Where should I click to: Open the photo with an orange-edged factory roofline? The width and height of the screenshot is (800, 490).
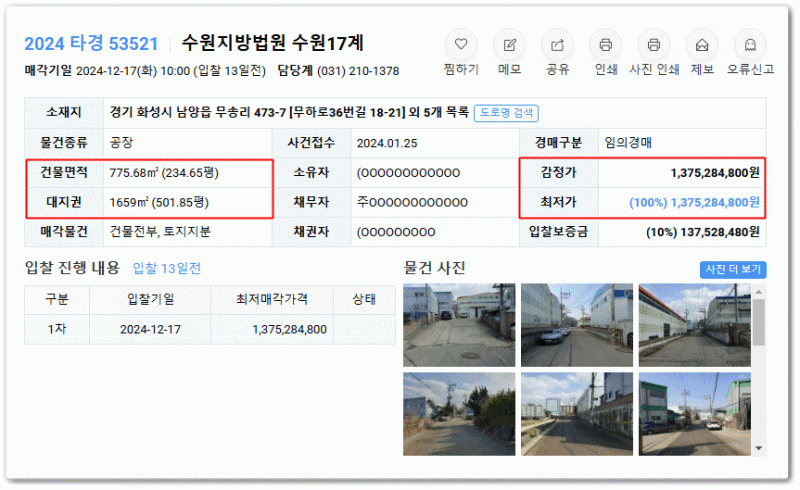coord(694,325)
